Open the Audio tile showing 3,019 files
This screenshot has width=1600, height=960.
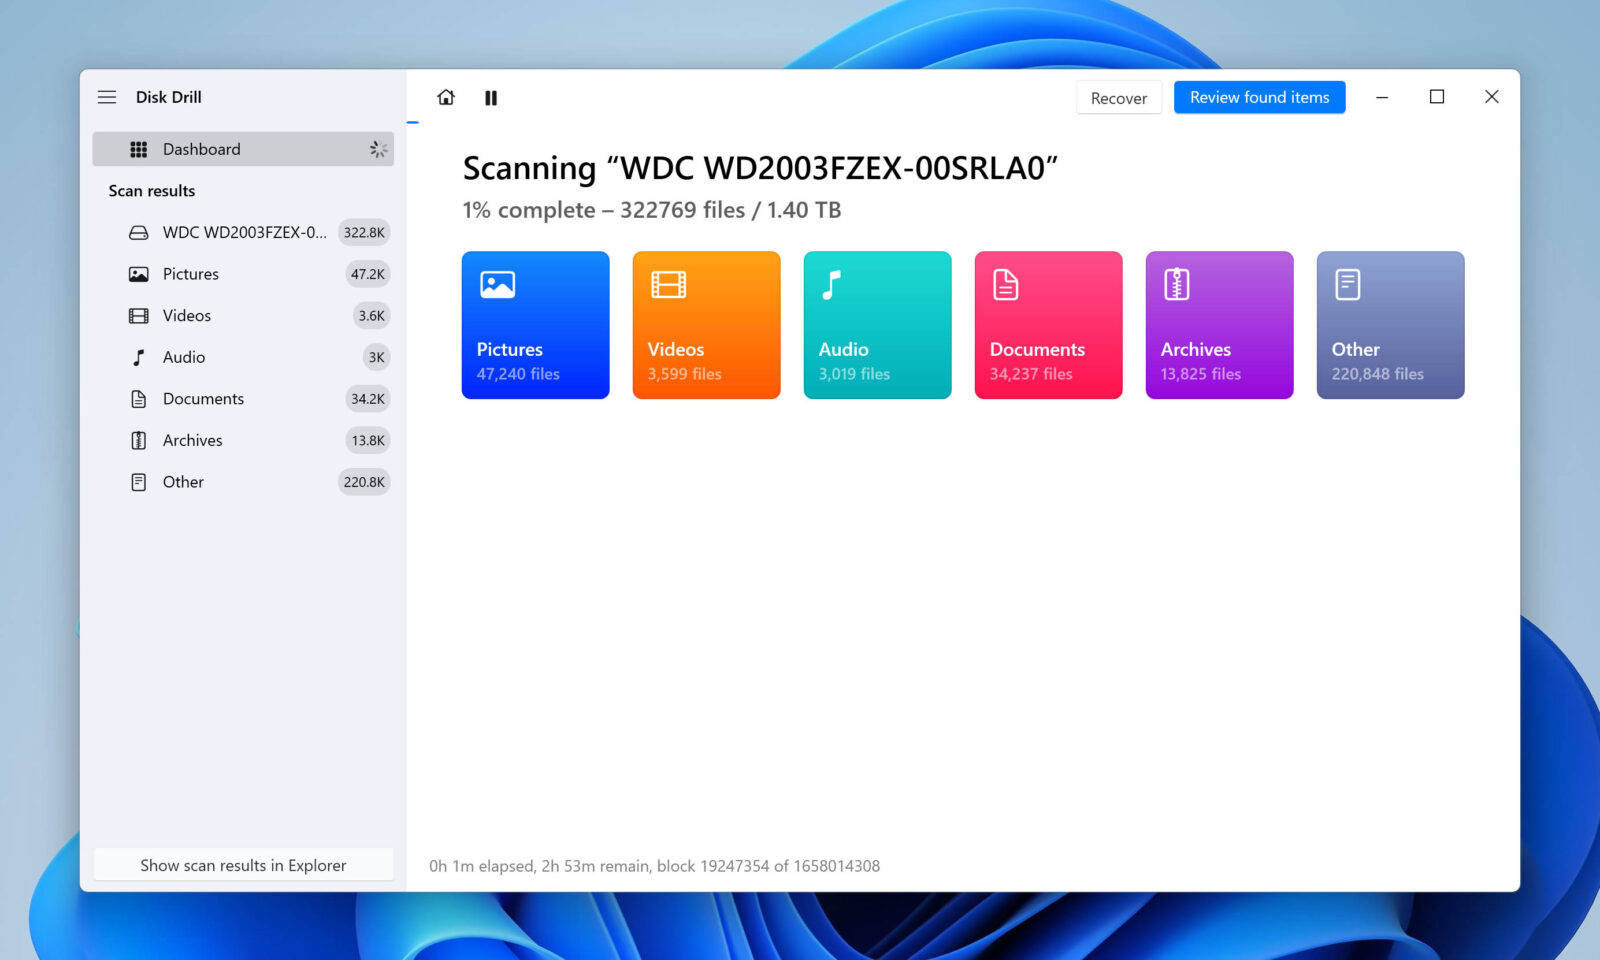[x=877, y=325]
